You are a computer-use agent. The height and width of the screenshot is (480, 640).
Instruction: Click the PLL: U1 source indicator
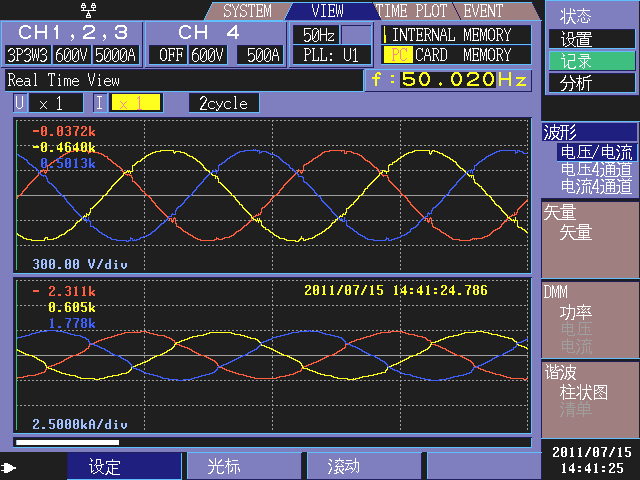pos(331,55)
